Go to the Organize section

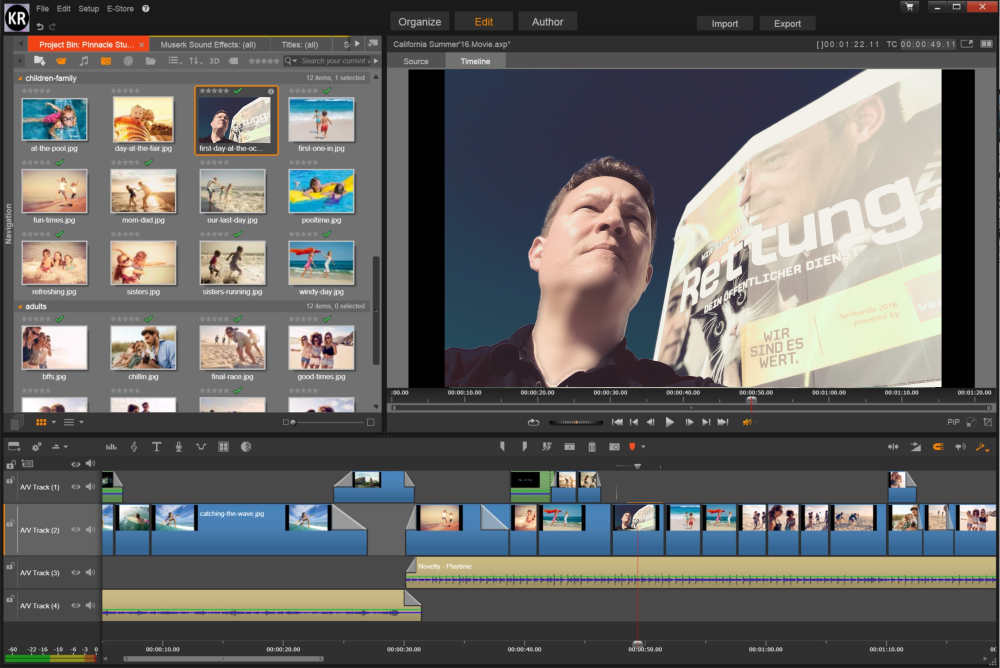(419, 21)
